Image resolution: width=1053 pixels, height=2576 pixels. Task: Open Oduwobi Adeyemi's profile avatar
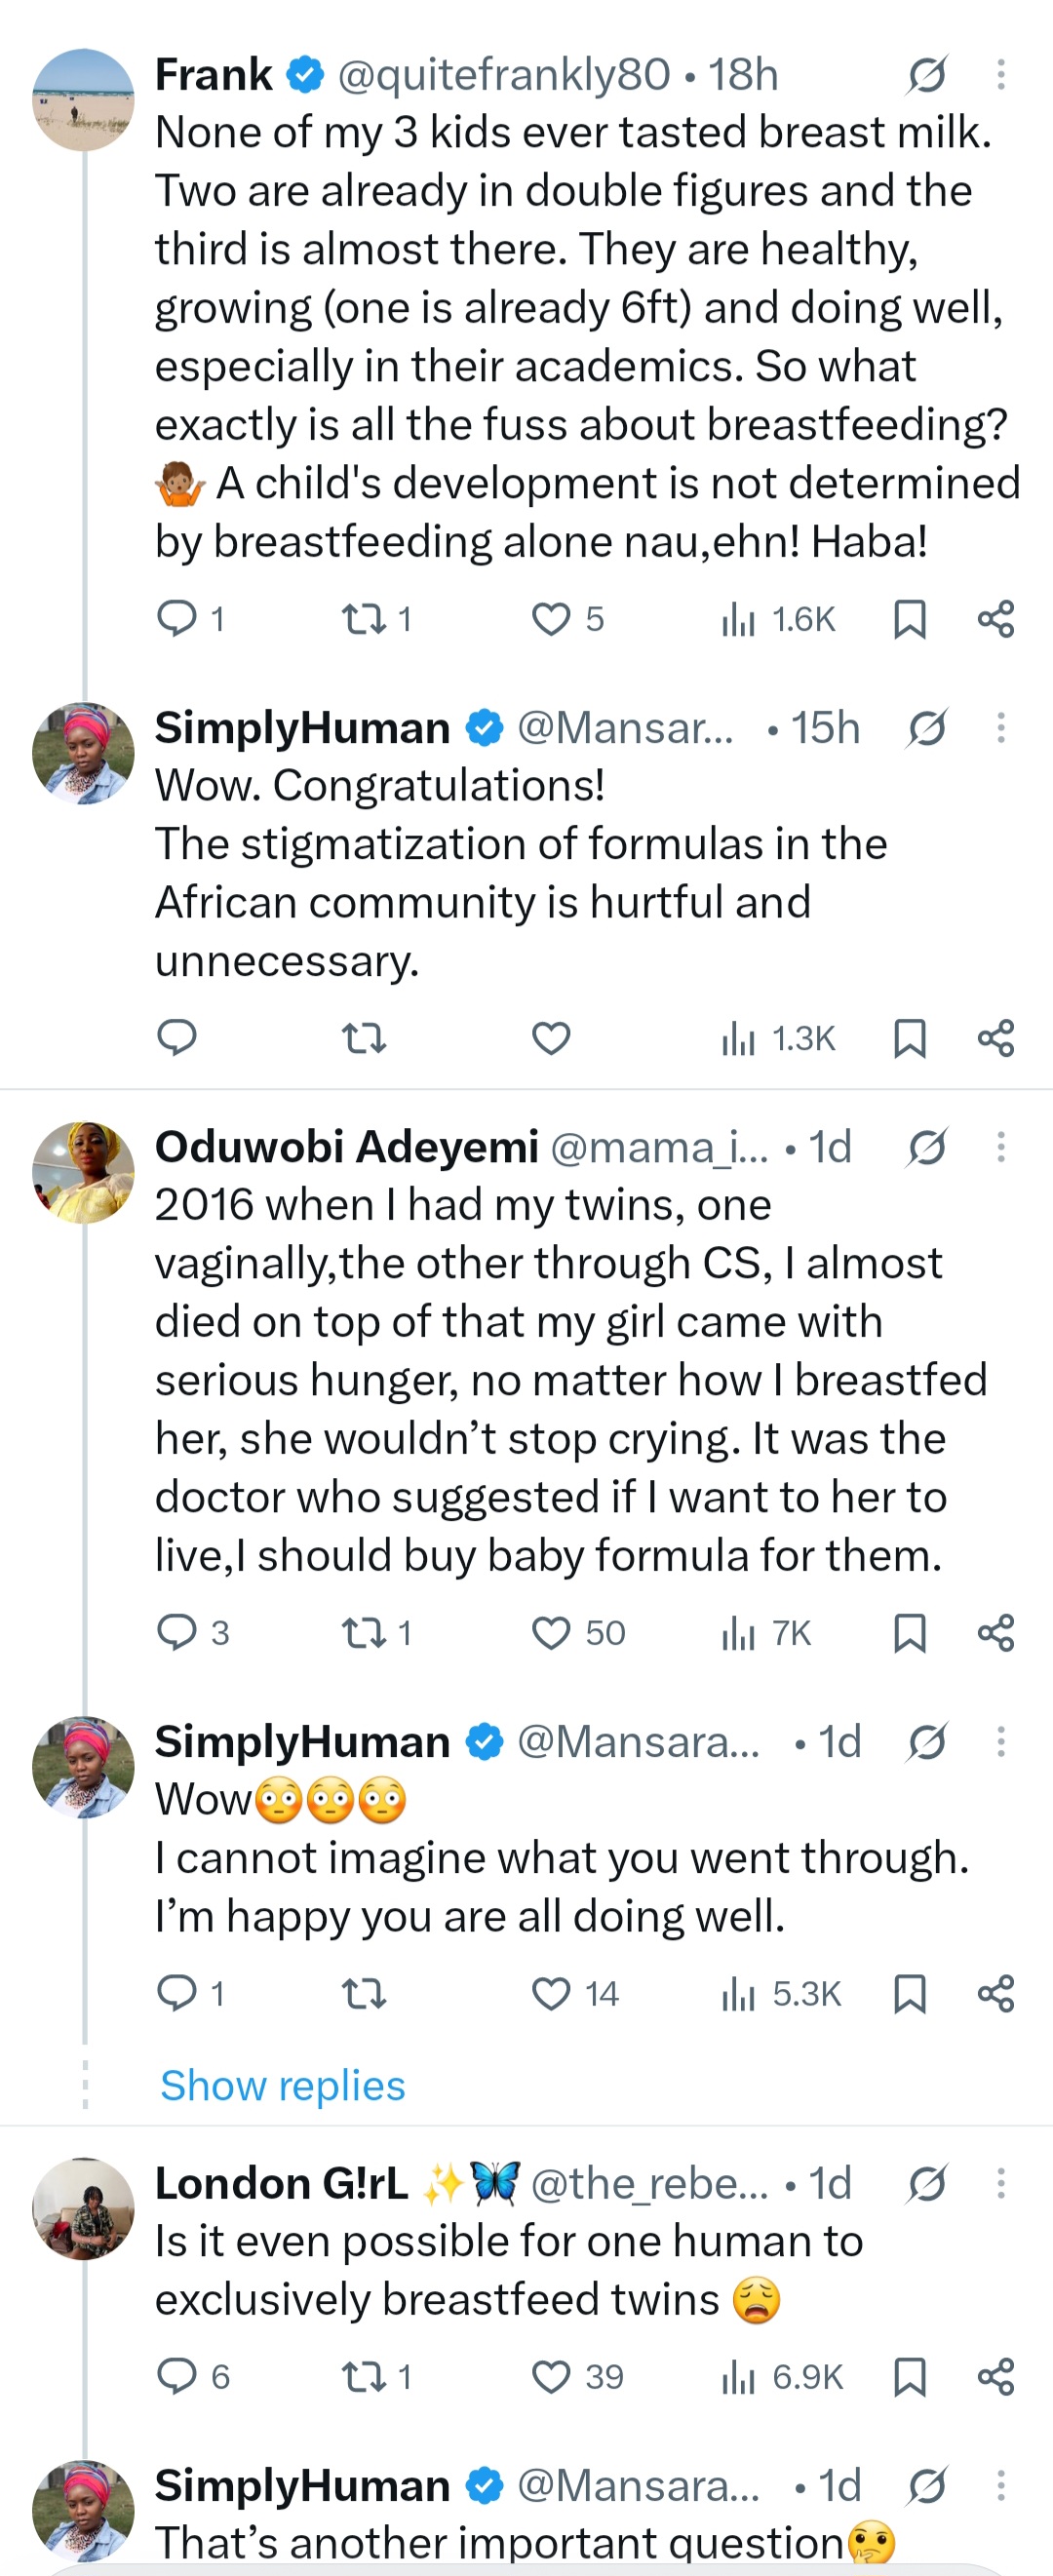pyautogui.click(x=83, y=1172)
